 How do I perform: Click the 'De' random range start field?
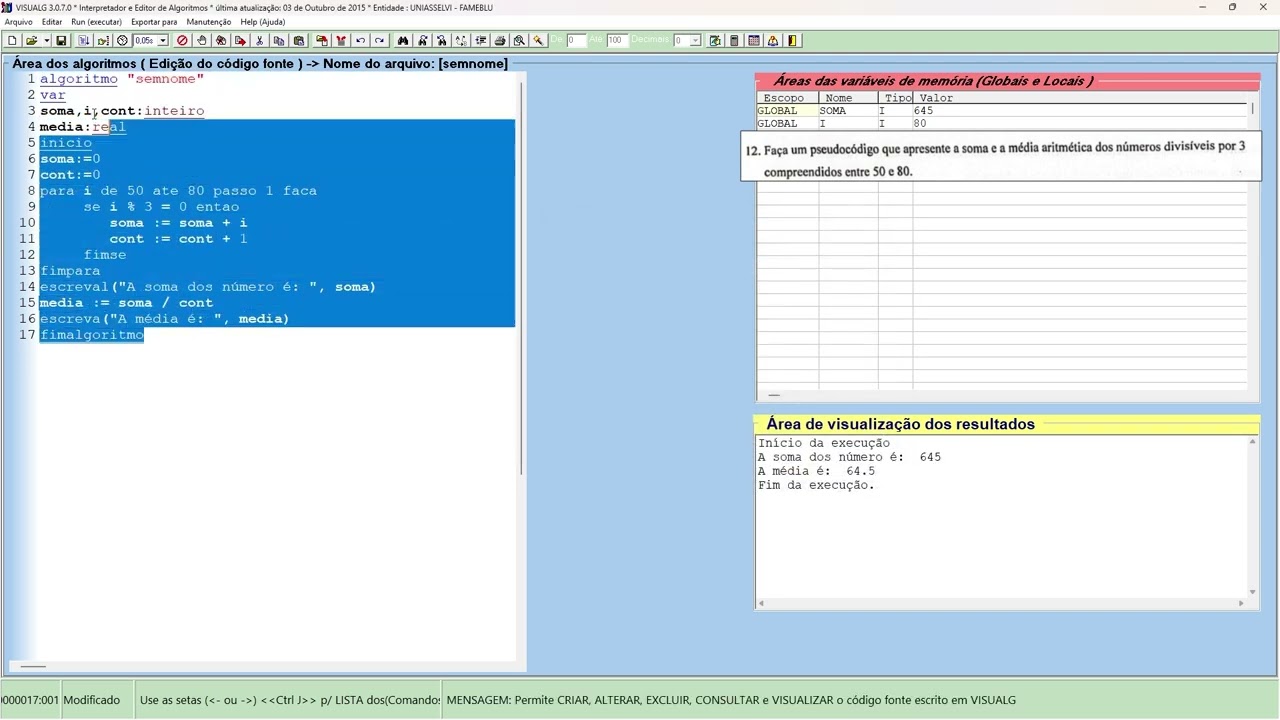[576, 41]
